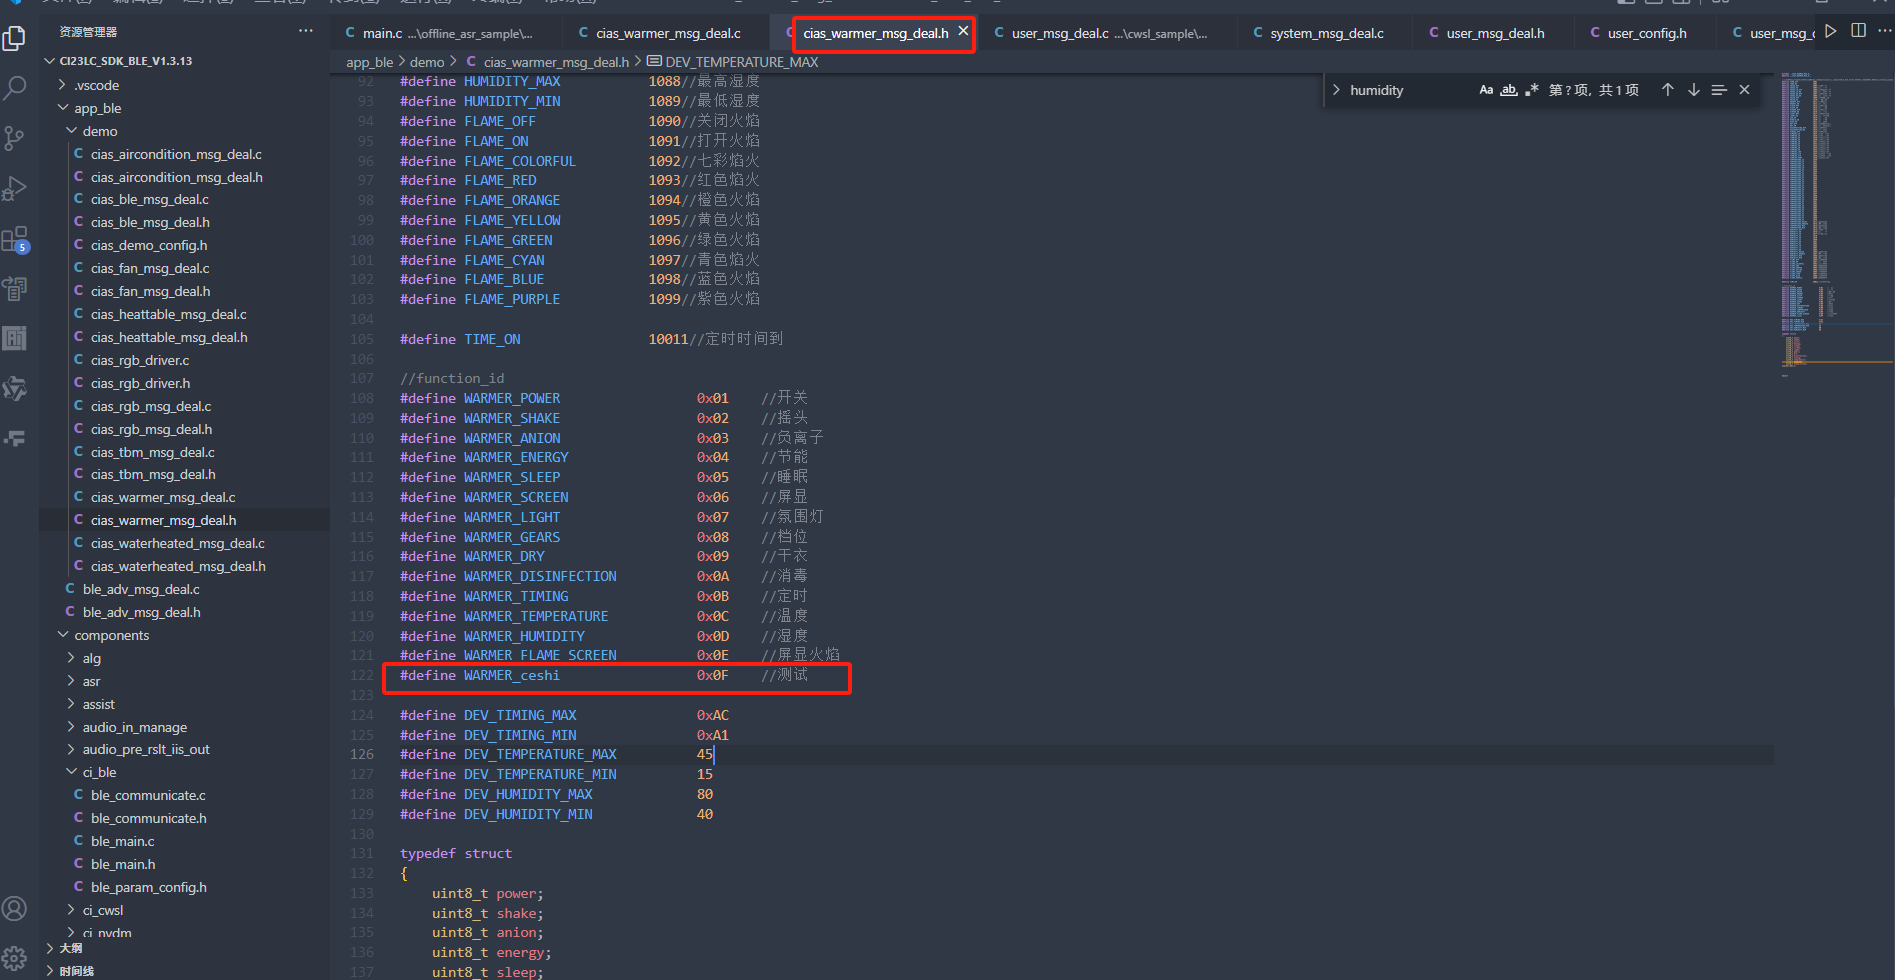Open the Source Control view

click(15, 138)
